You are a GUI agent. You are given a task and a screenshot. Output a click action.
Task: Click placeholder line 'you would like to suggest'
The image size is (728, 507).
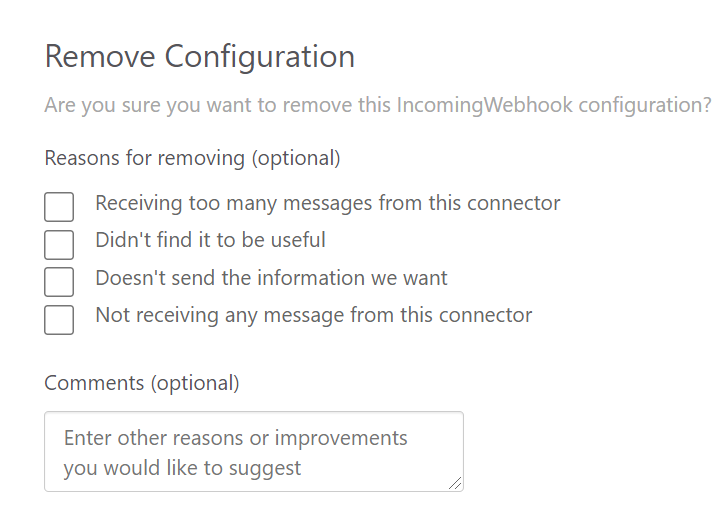(182, 468)
